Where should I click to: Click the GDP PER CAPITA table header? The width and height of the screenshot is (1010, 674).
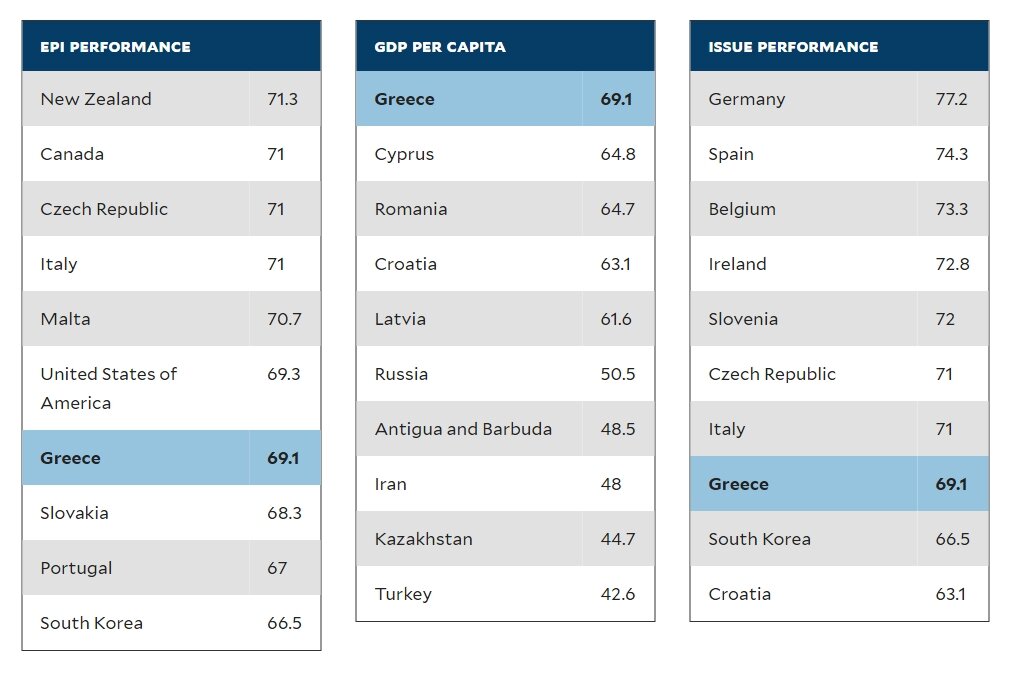[x=505, y=46]
